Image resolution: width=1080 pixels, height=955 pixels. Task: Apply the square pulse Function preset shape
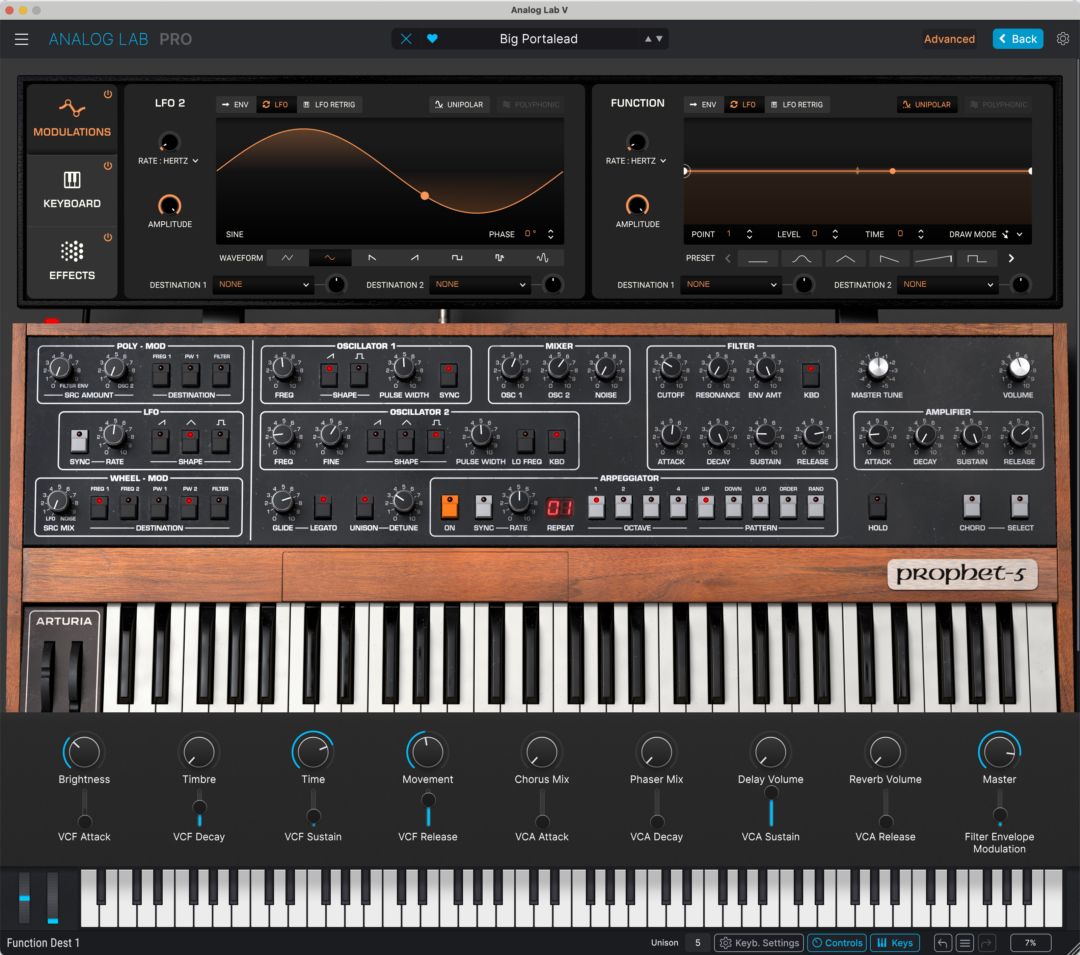[x=977, y=259]
